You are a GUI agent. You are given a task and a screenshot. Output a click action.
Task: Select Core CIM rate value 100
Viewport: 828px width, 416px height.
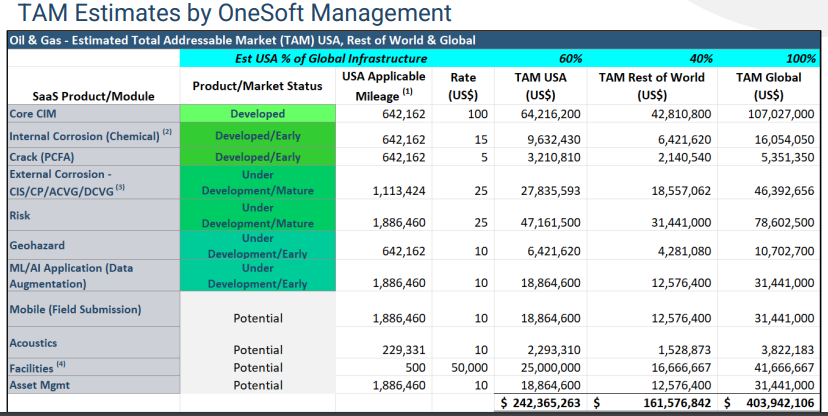pyautogui.click(x=478, y=114)
